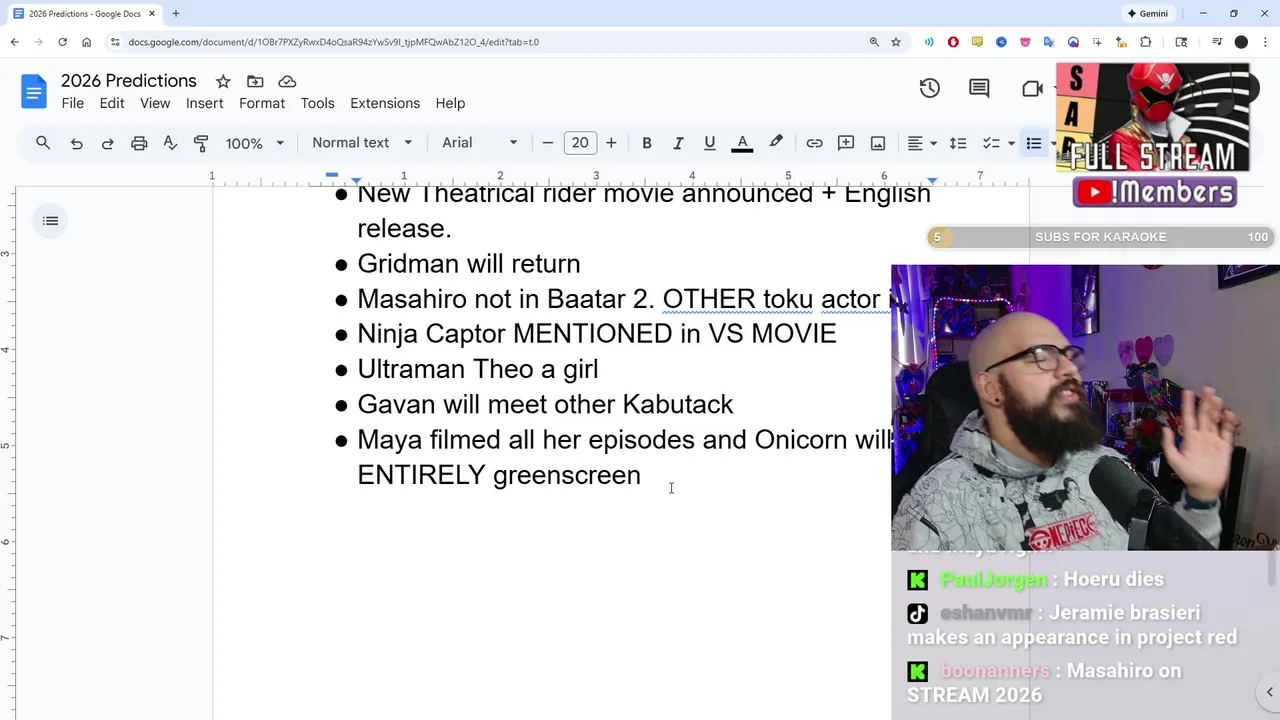Toggle the bulleted list button
Image resolution: width=1280 pixels, height=720 pixels.
1034,143
